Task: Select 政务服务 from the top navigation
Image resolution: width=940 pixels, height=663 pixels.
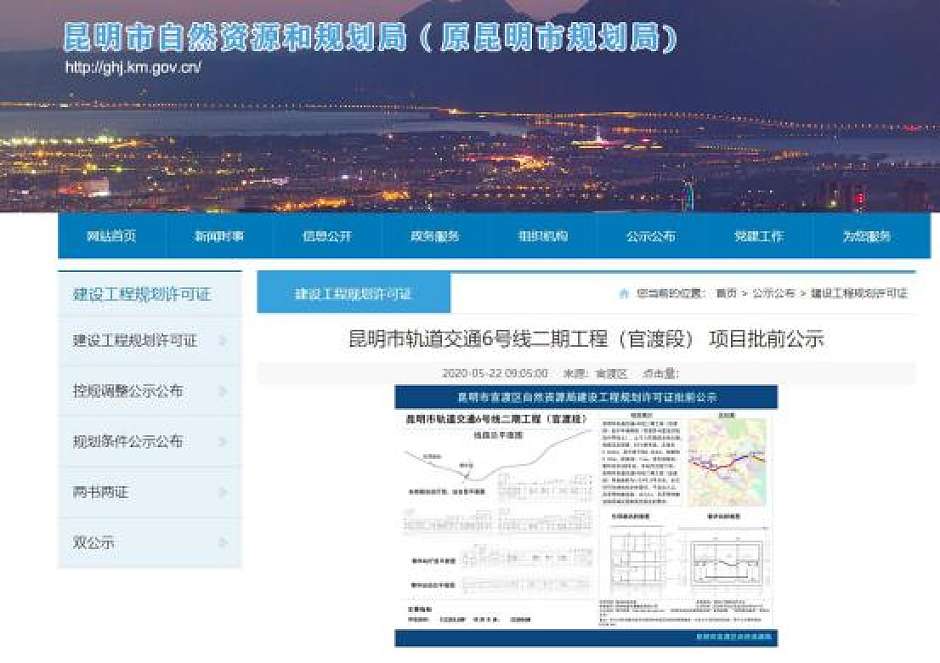Action: [435, 237]
